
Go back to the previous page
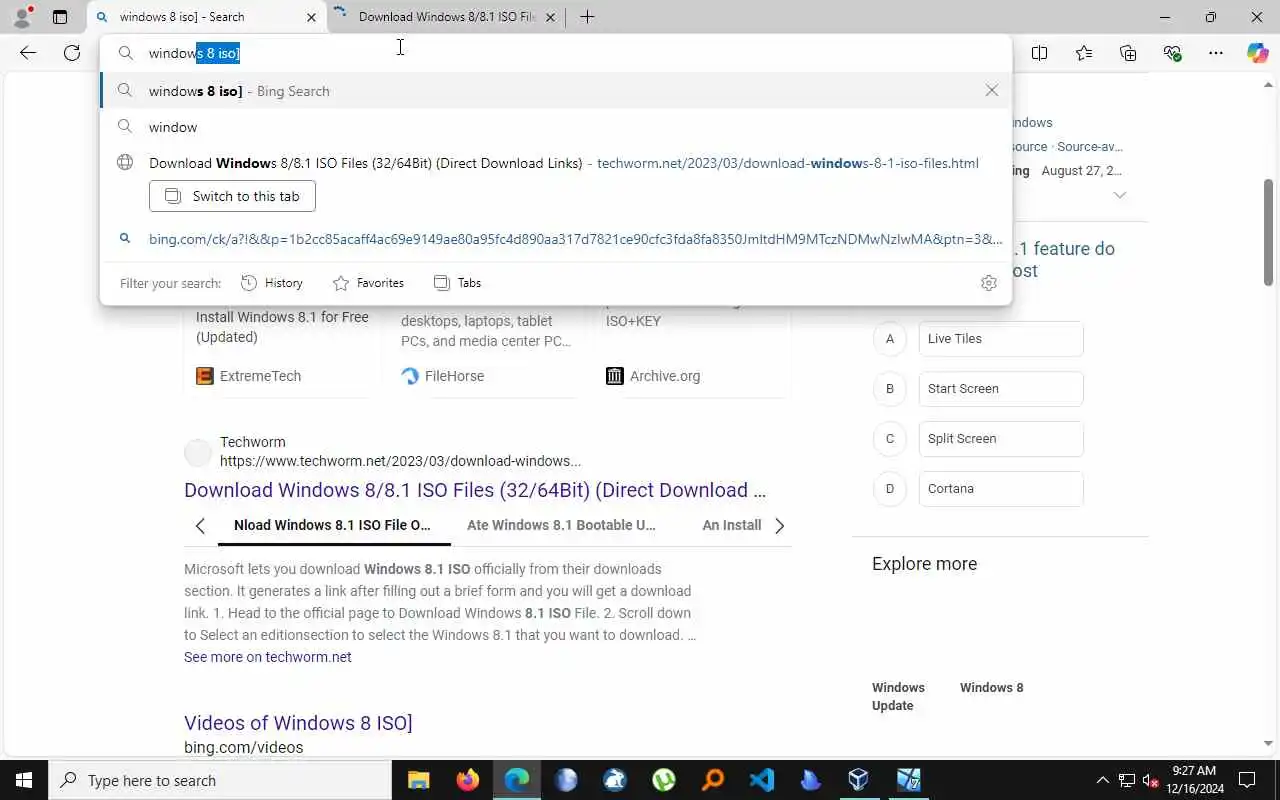(28, 53)
